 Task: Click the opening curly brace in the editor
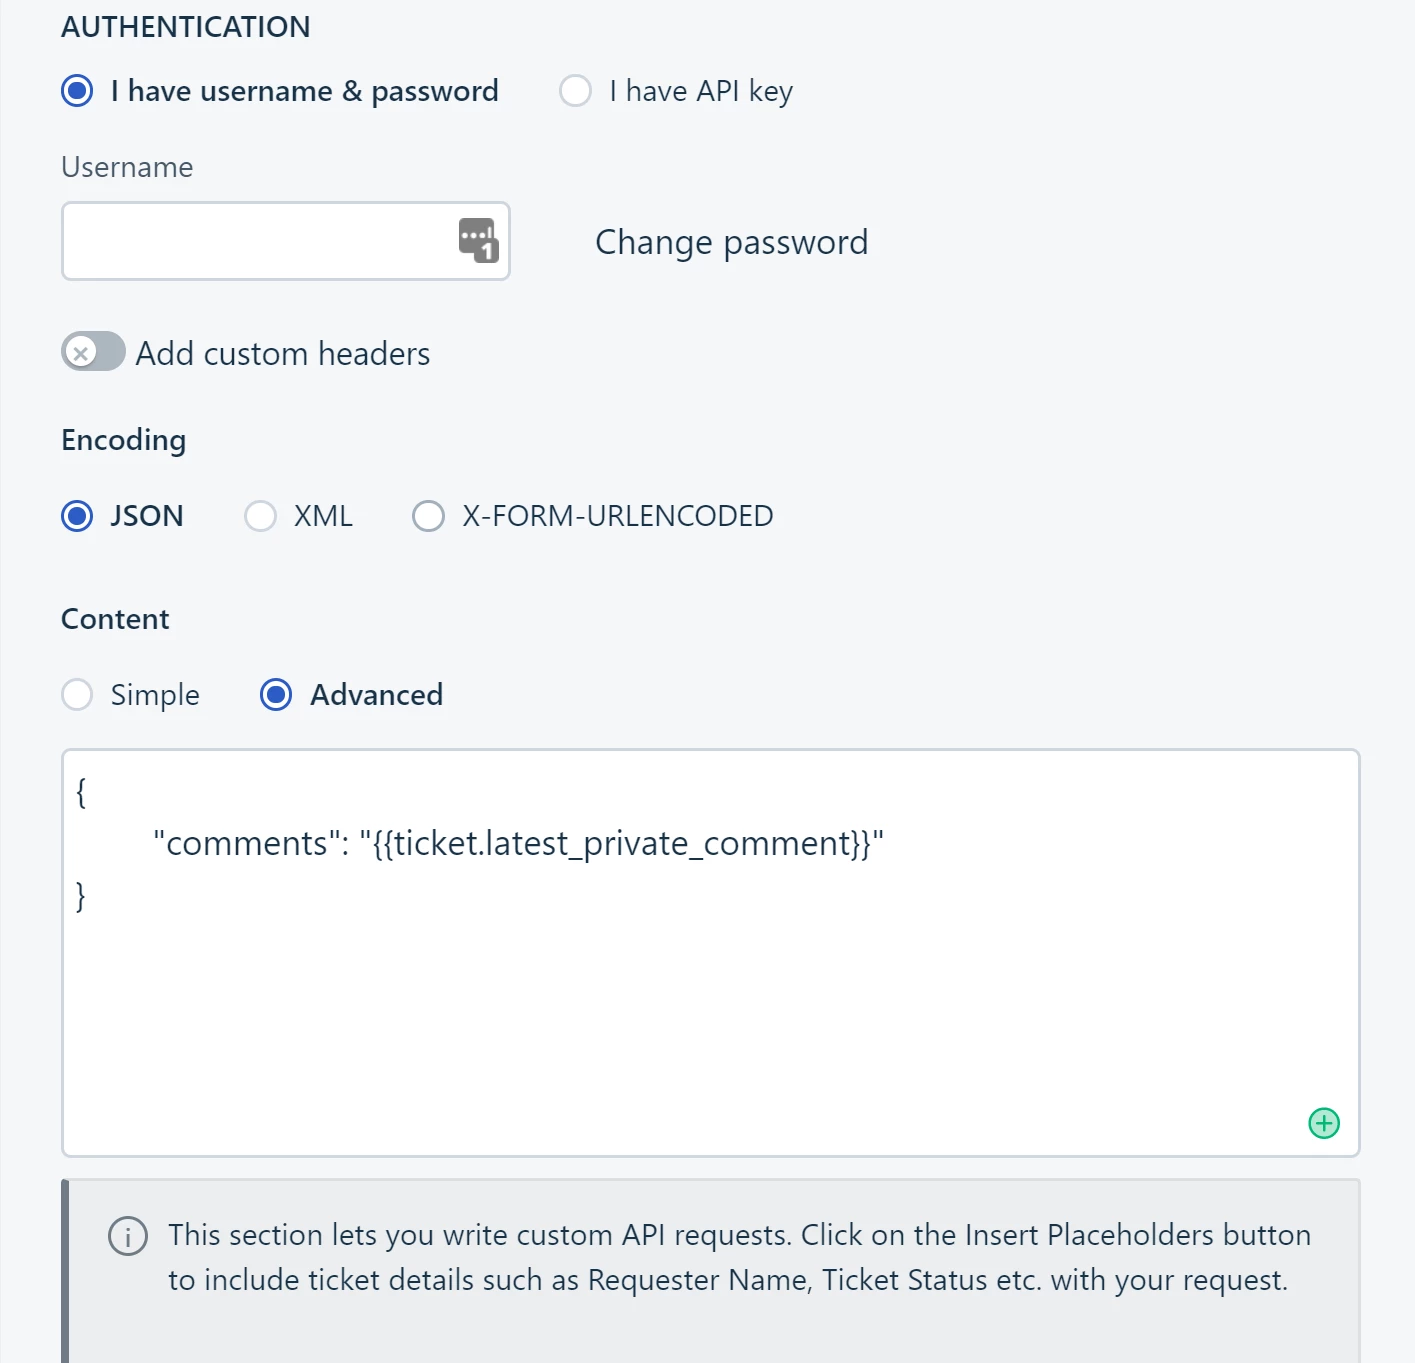(81, 792)
